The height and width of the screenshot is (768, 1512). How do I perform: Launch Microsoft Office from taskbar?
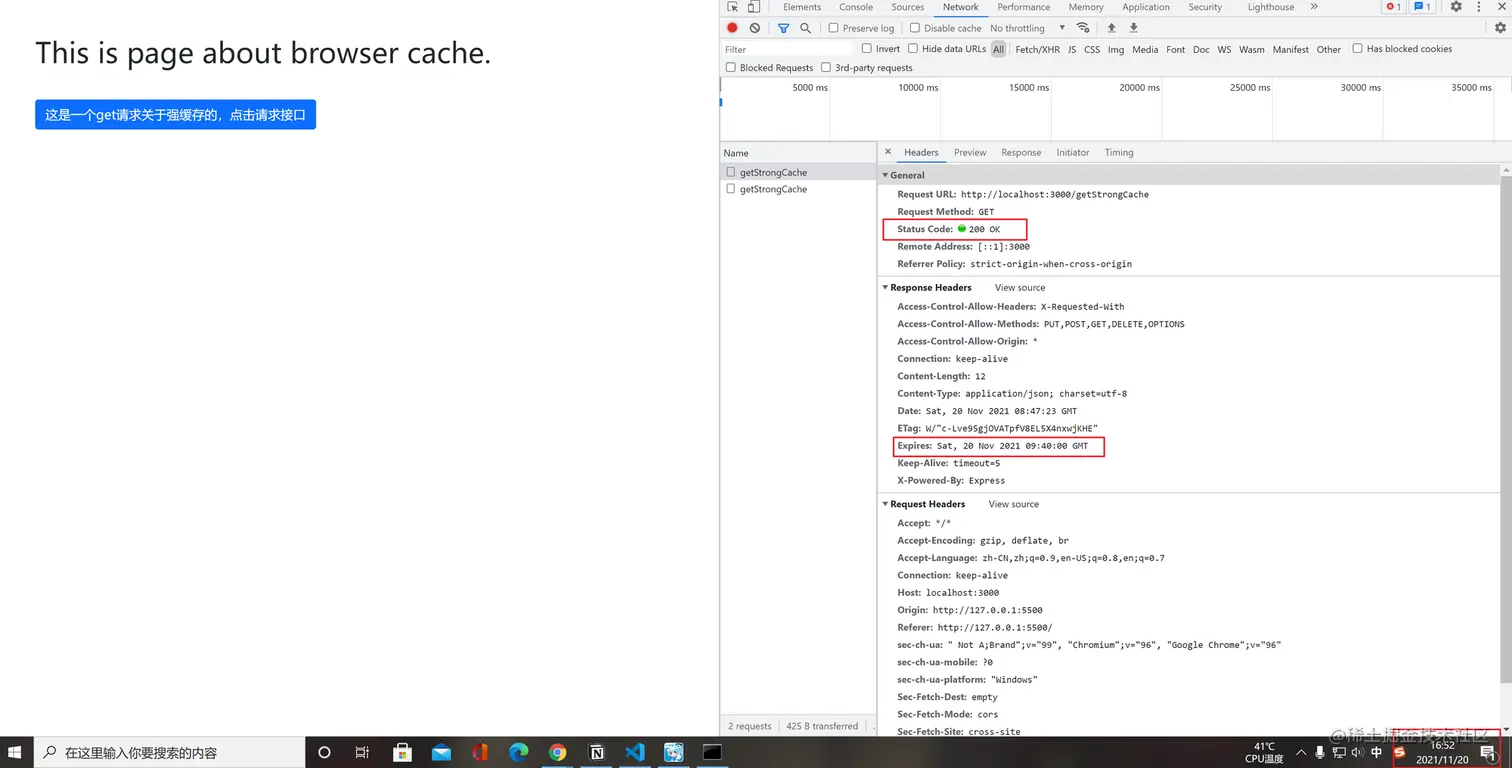pos(480,752)
